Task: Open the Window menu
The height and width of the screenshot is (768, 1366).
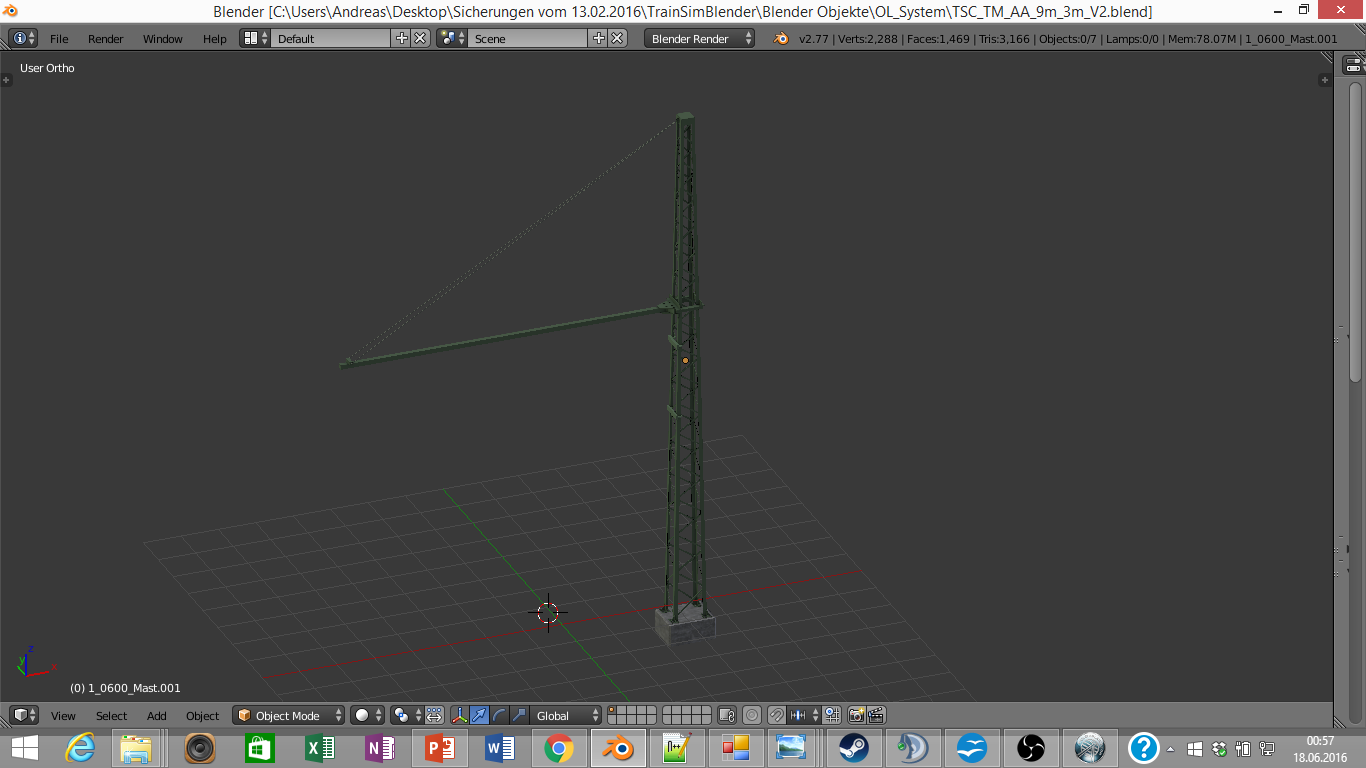Action: [x=163, y=39]
